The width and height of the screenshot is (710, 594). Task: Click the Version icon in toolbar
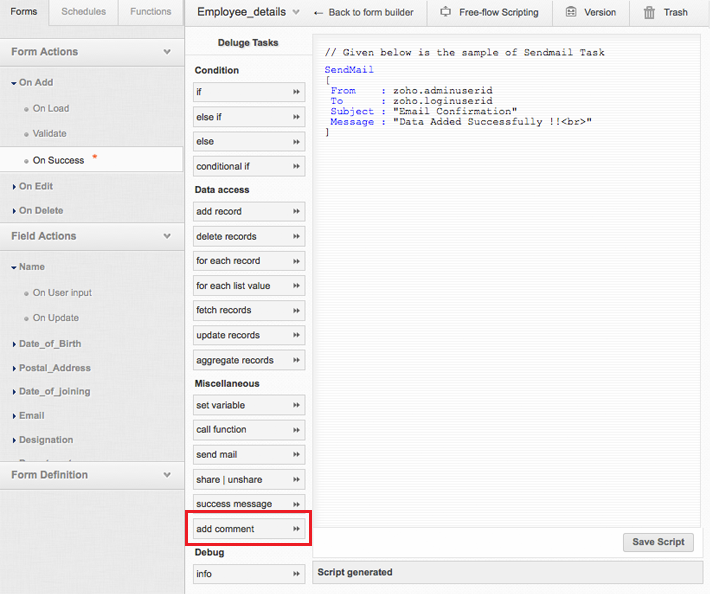tap(570, 12)
